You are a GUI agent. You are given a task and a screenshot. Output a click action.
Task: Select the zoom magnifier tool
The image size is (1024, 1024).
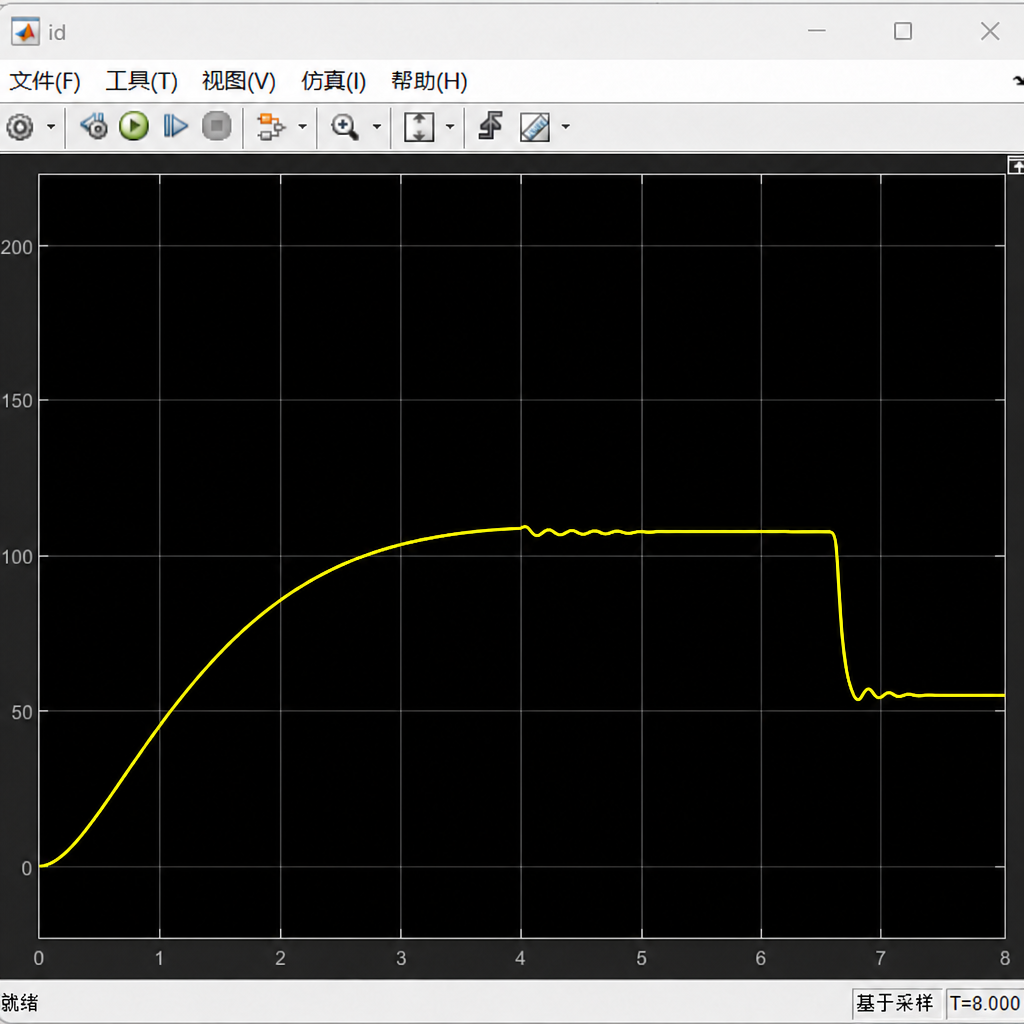click(x=345, y=127)
